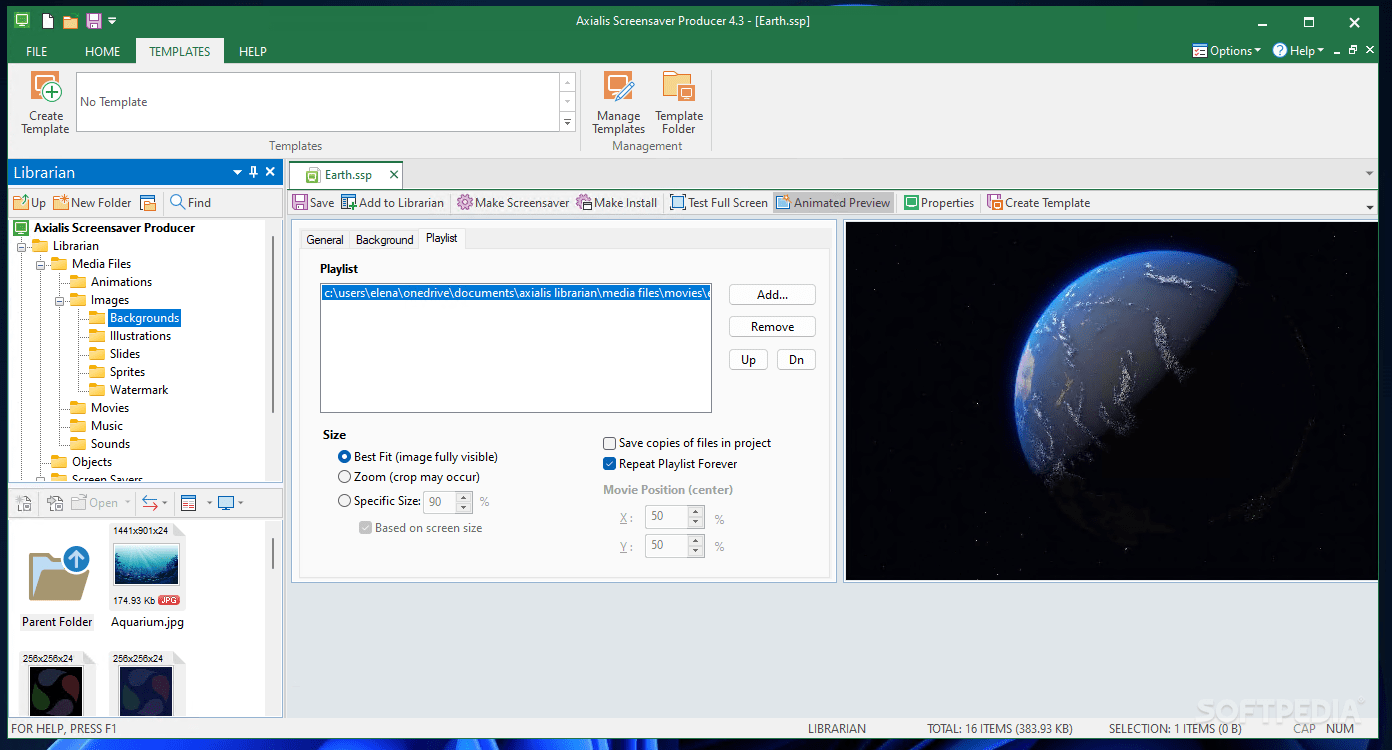Open the Make Screensaver tool
Screen dimensions: 1392x750
tap(512, 202)
